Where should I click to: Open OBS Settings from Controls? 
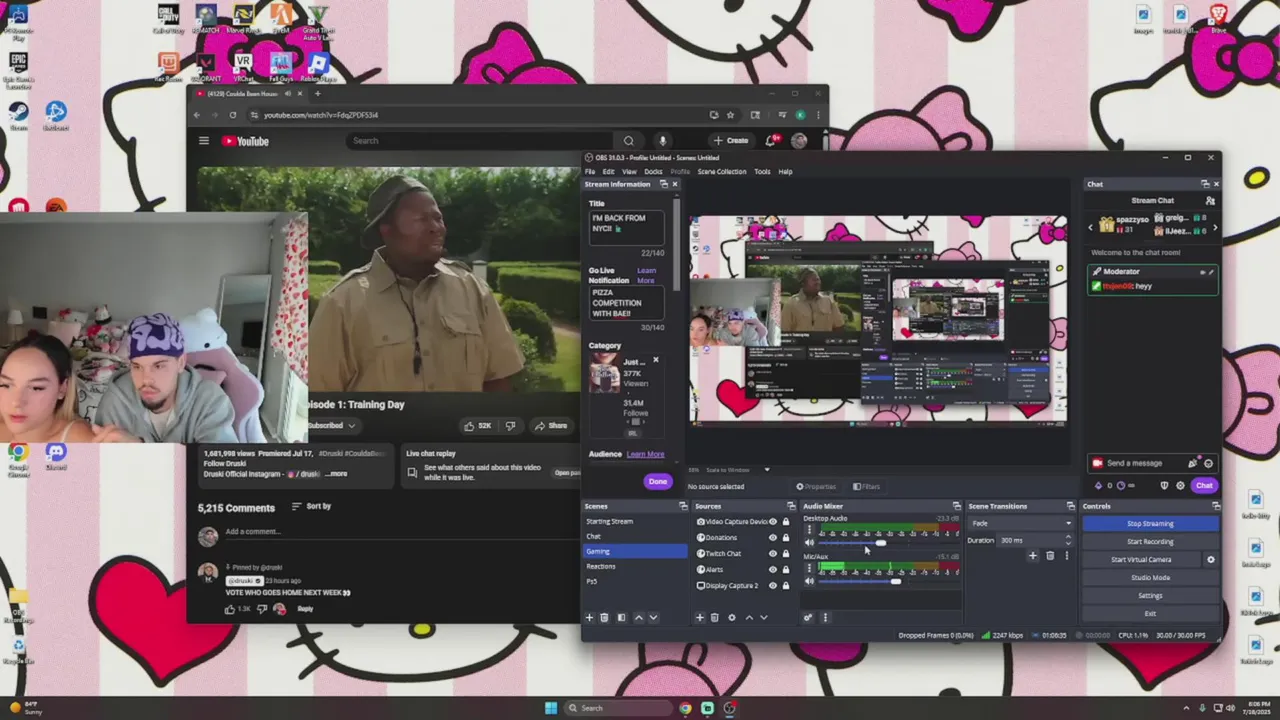pyautogui.click(x=1150, y=596)
